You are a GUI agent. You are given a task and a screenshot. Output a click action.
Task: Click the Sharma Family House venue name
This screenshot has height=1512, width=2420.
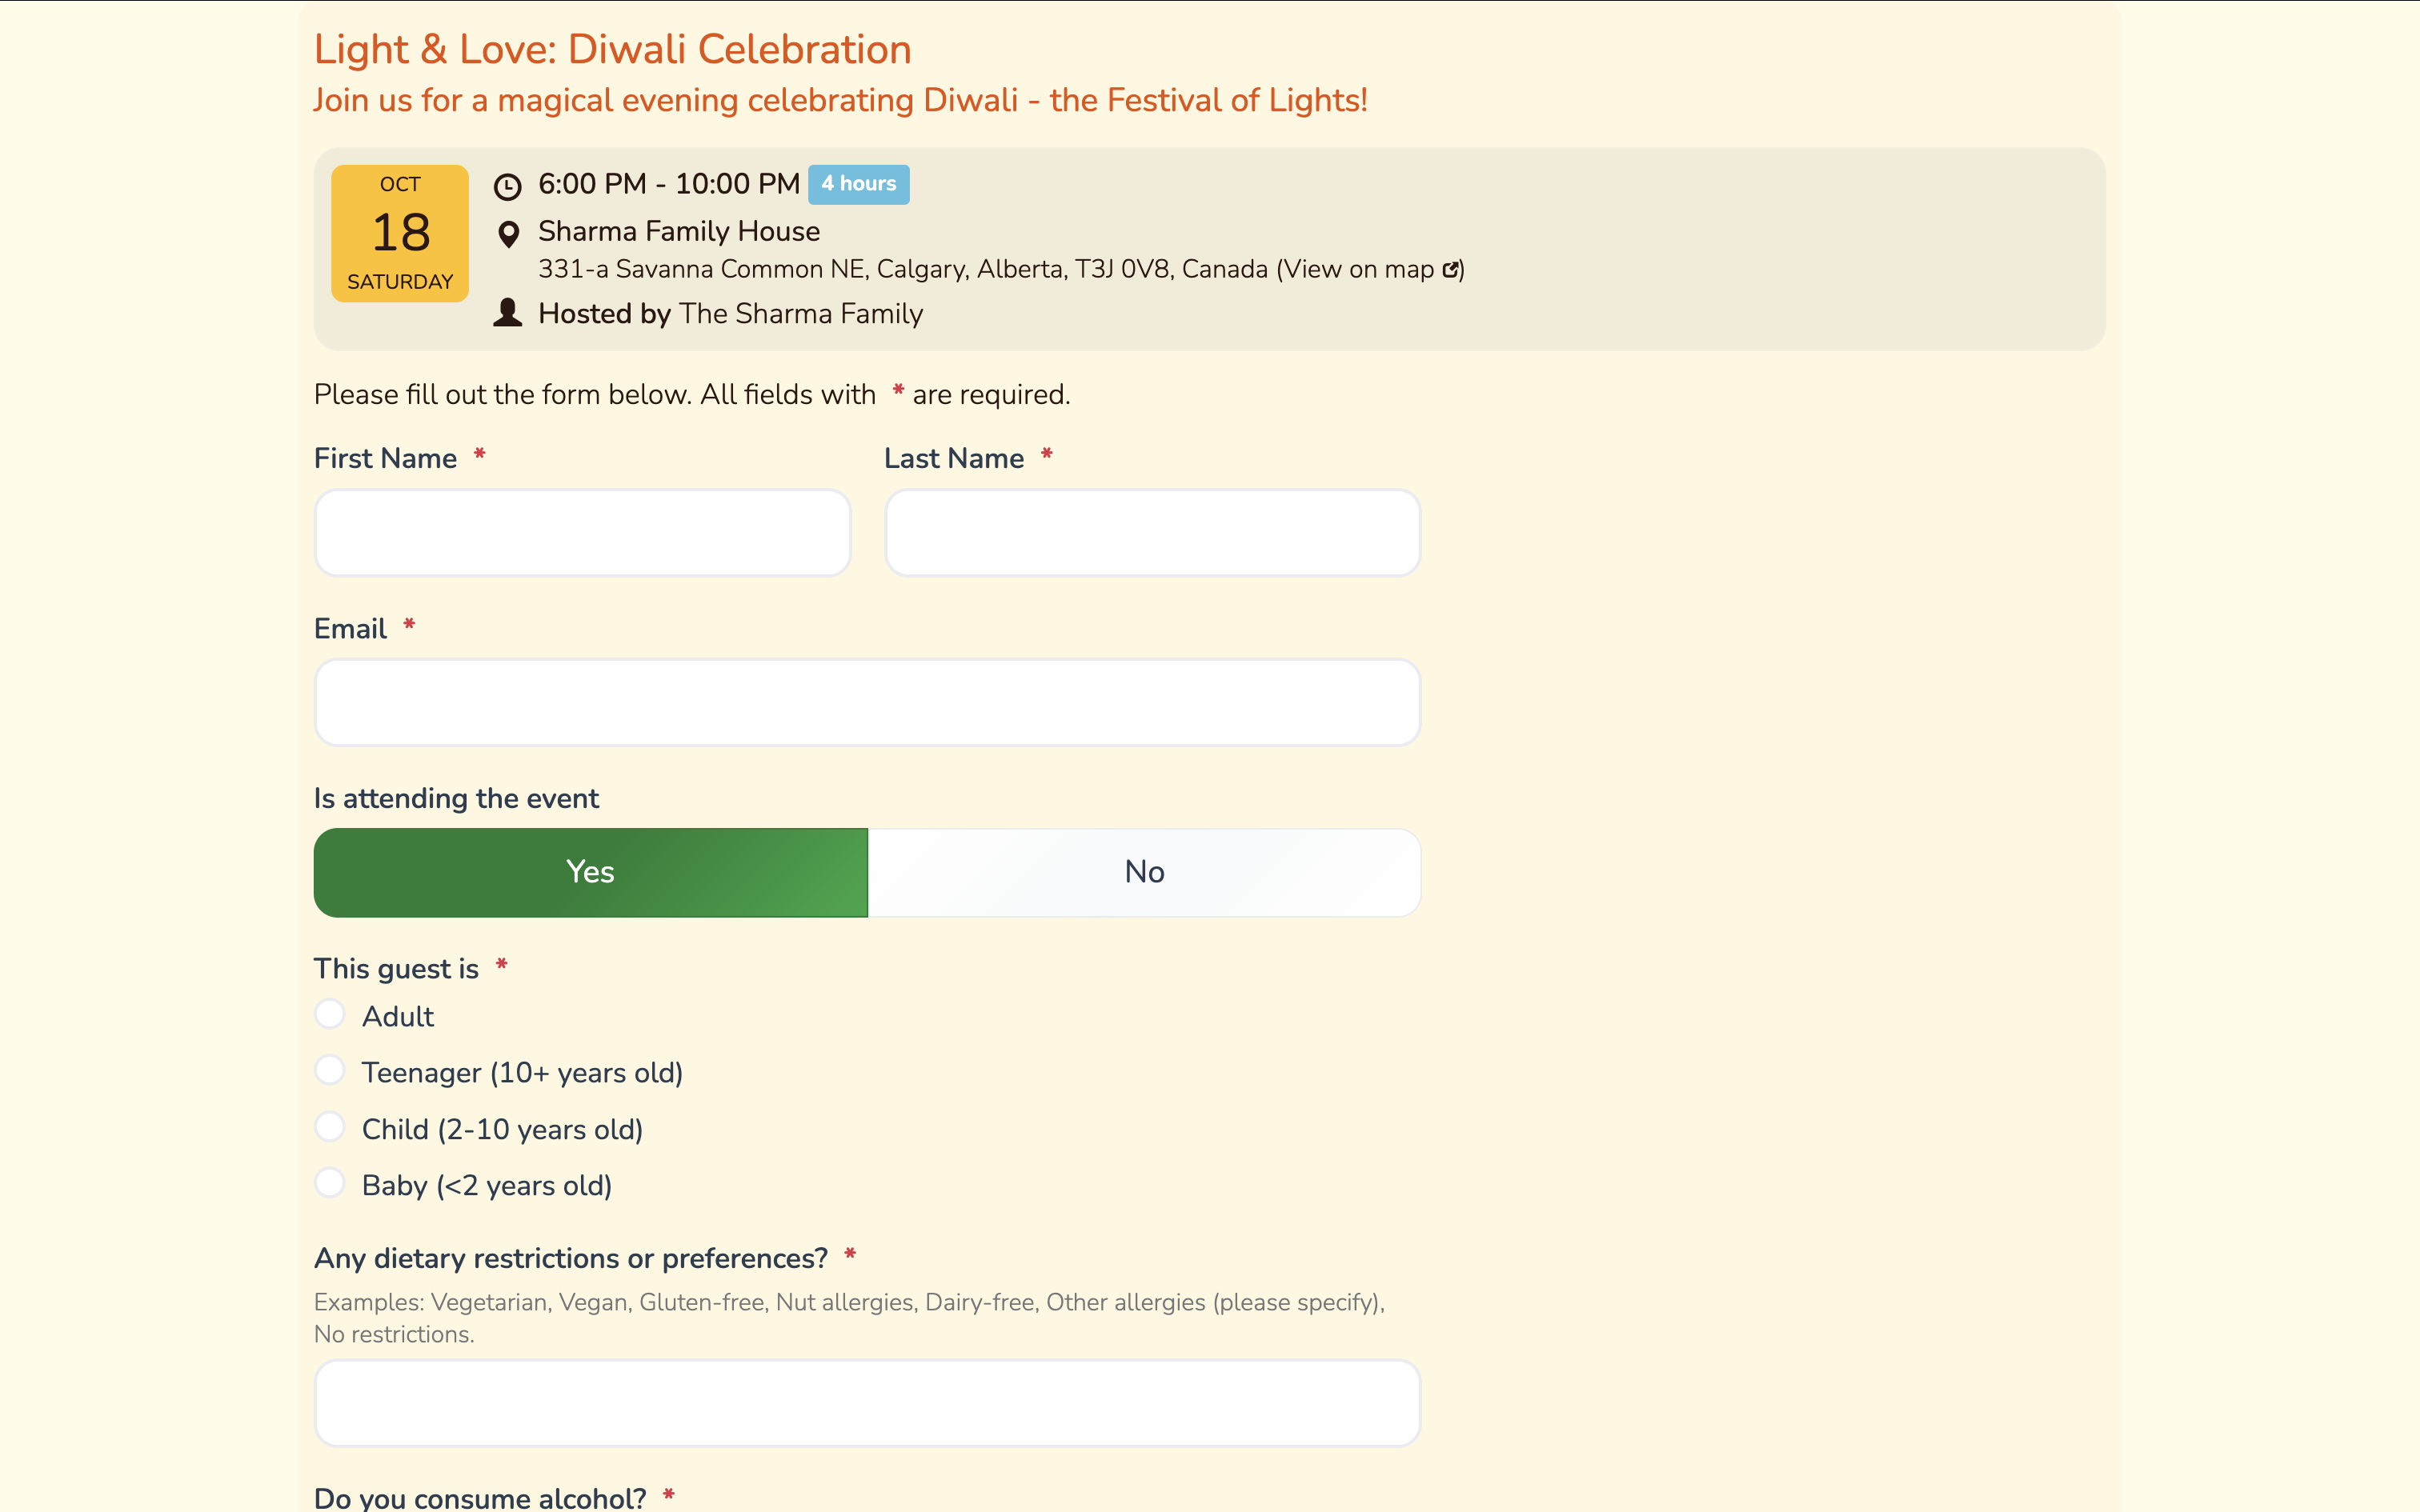tap(679, 231)
